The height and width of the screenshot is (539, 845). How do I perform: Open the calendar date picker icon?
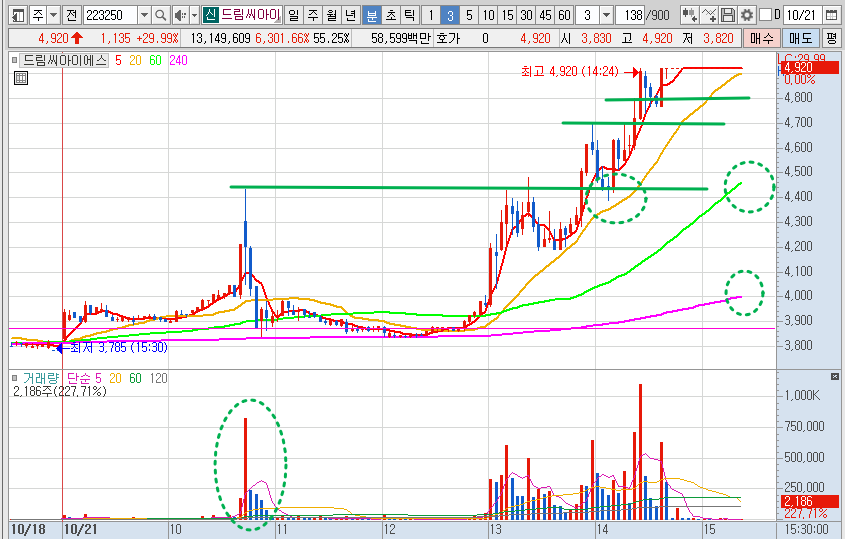(x=832, y=15)
